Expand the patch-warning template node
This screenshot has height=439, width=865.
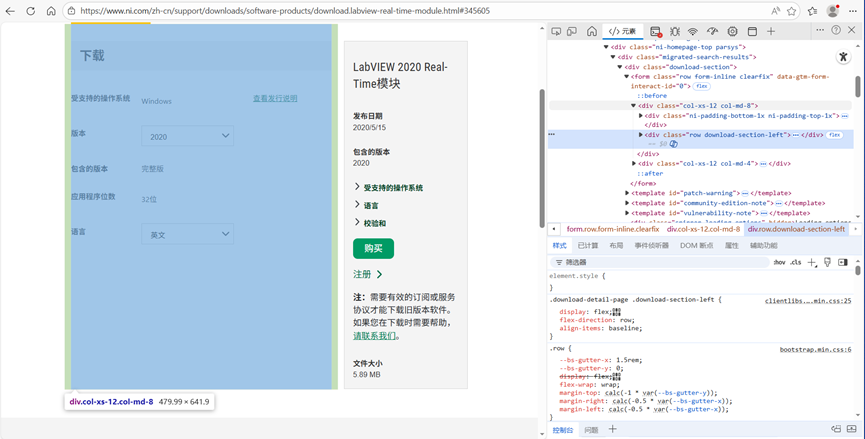tap(627, 193)
